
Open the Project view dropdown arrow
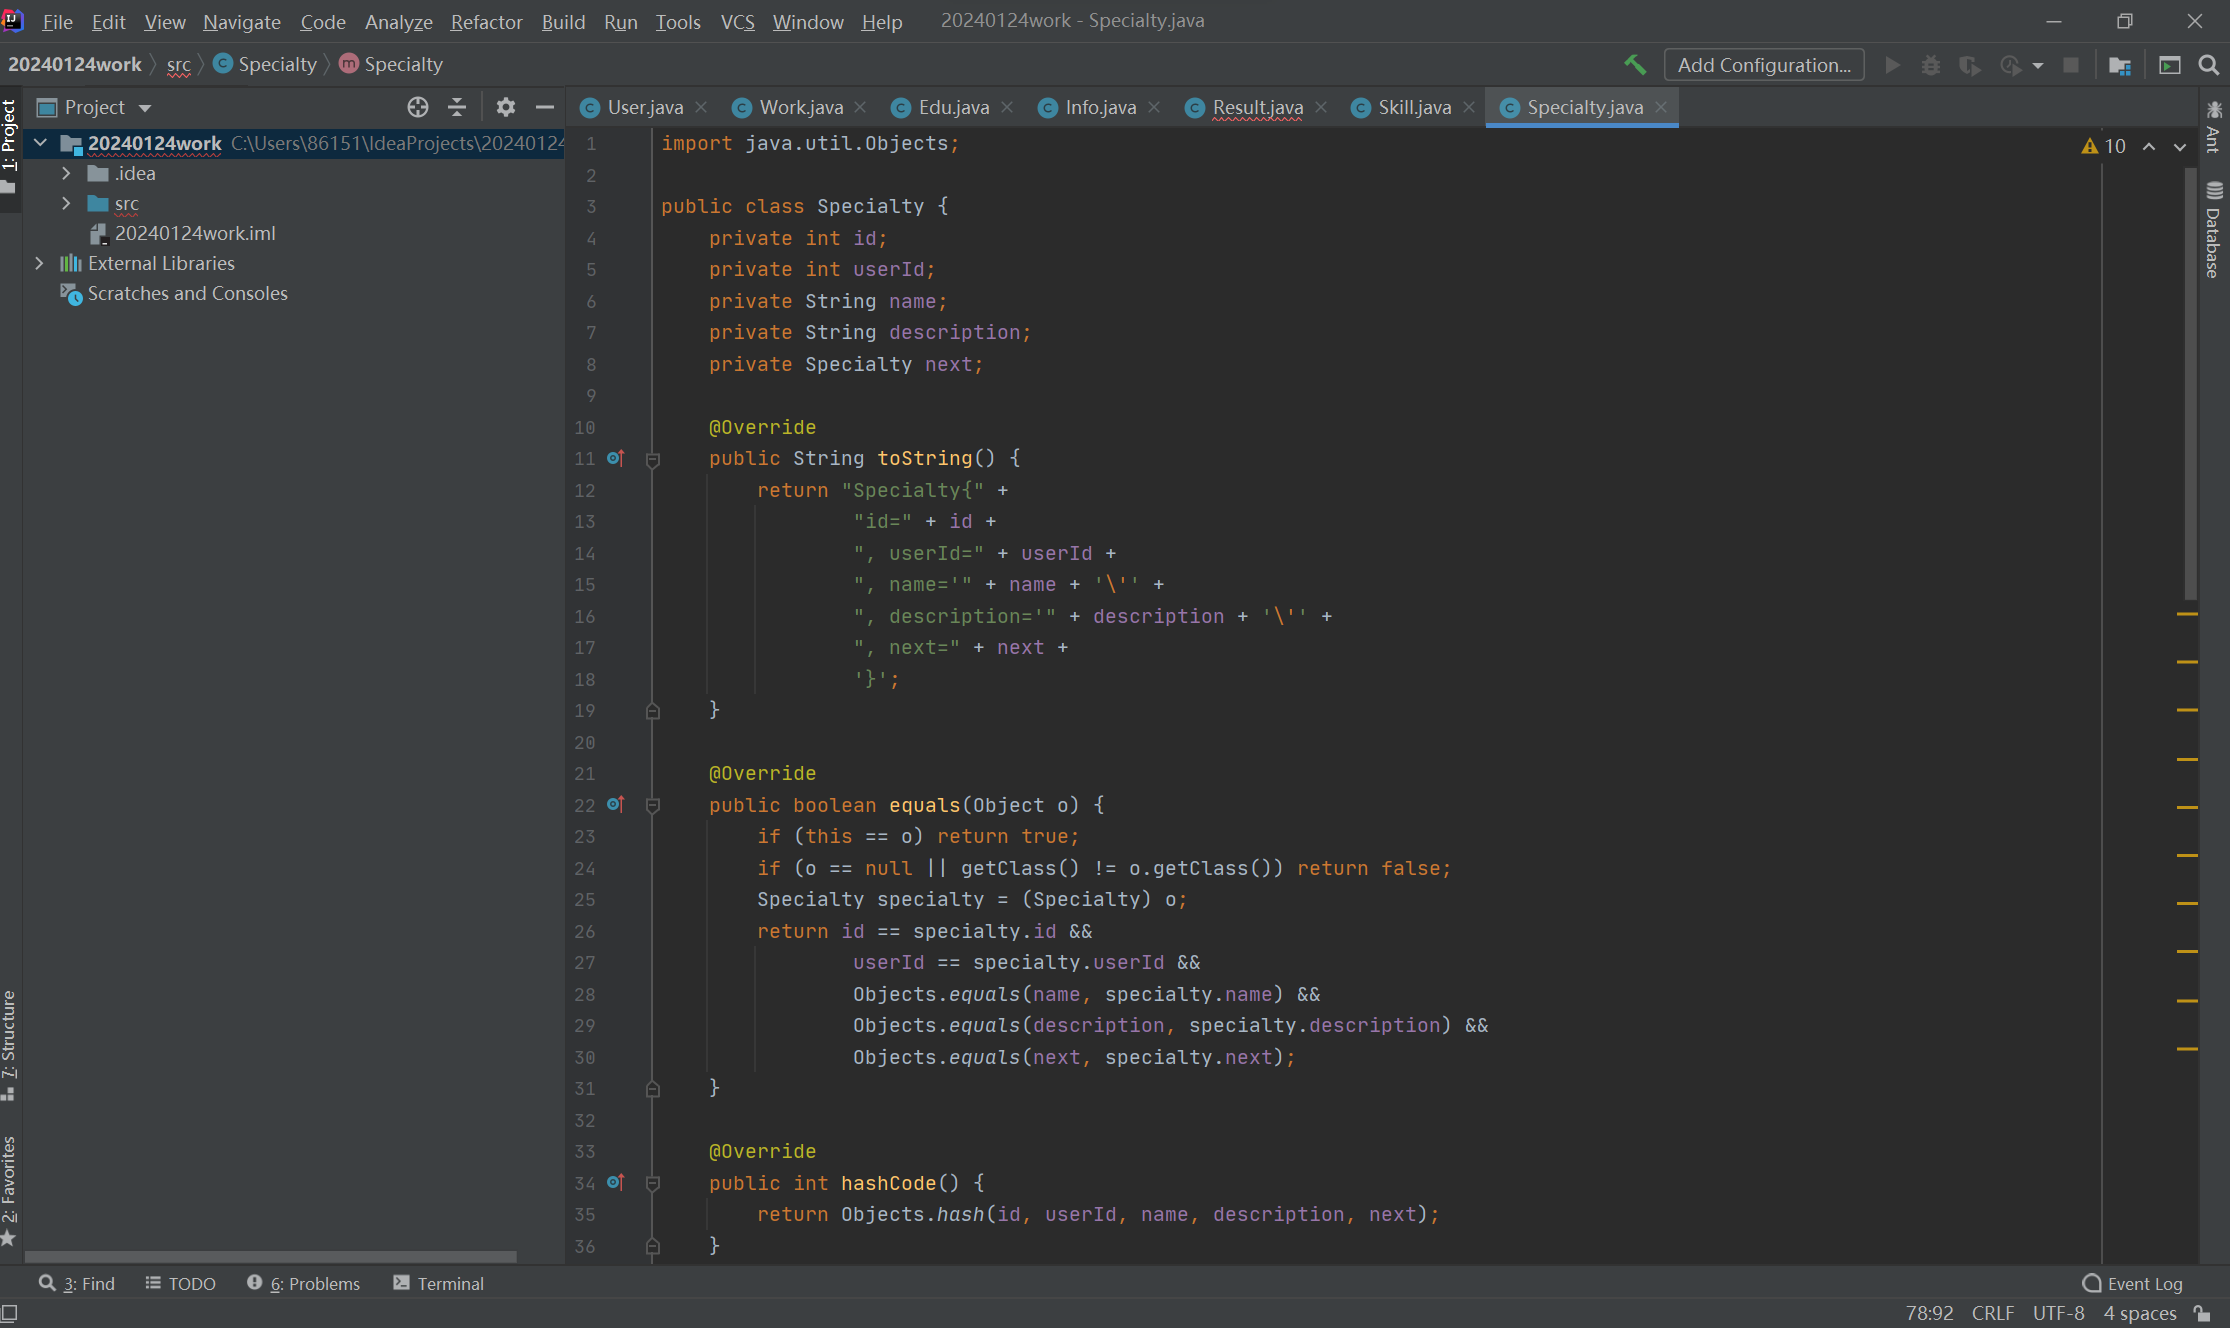click(x=145, y=108)
